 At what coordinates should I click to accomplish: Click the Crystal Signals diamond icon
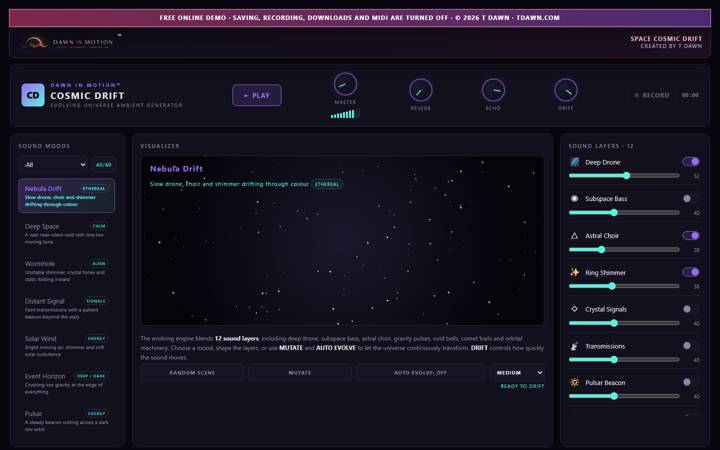click(574, 309)
